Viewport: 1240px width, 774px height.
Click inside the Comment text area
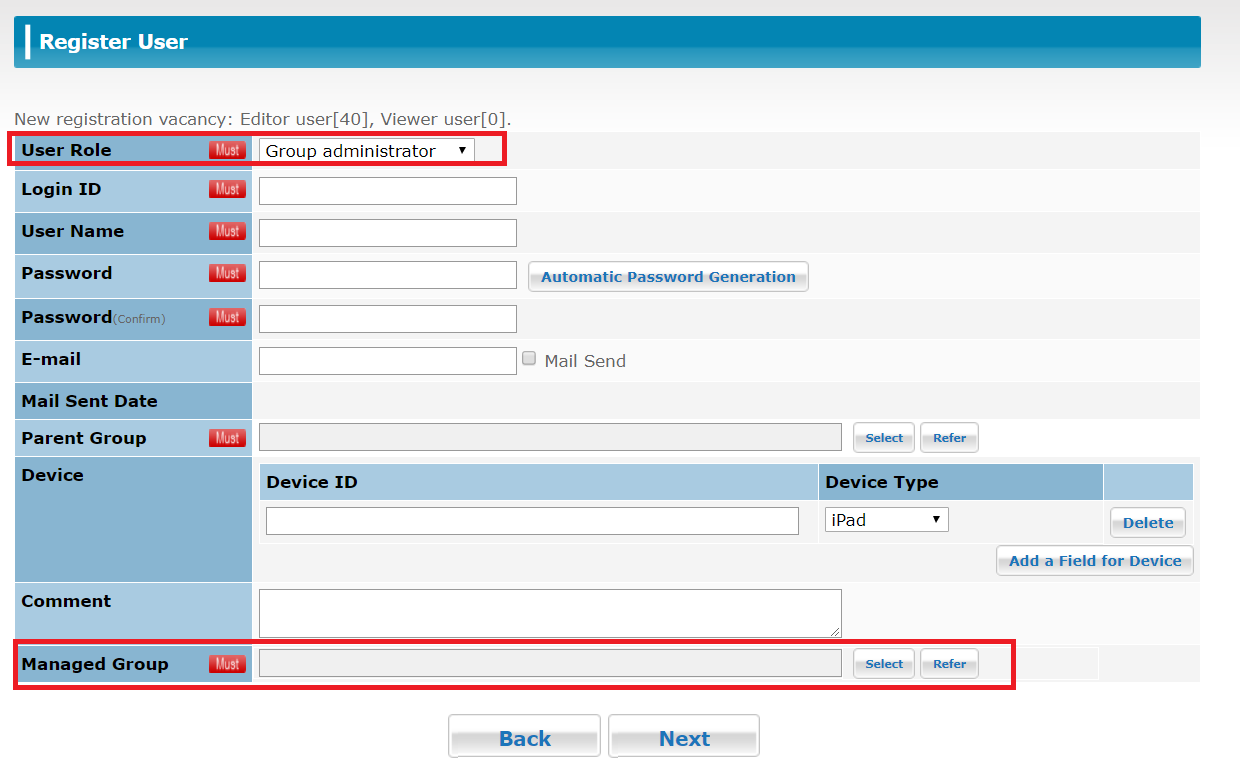550,612
